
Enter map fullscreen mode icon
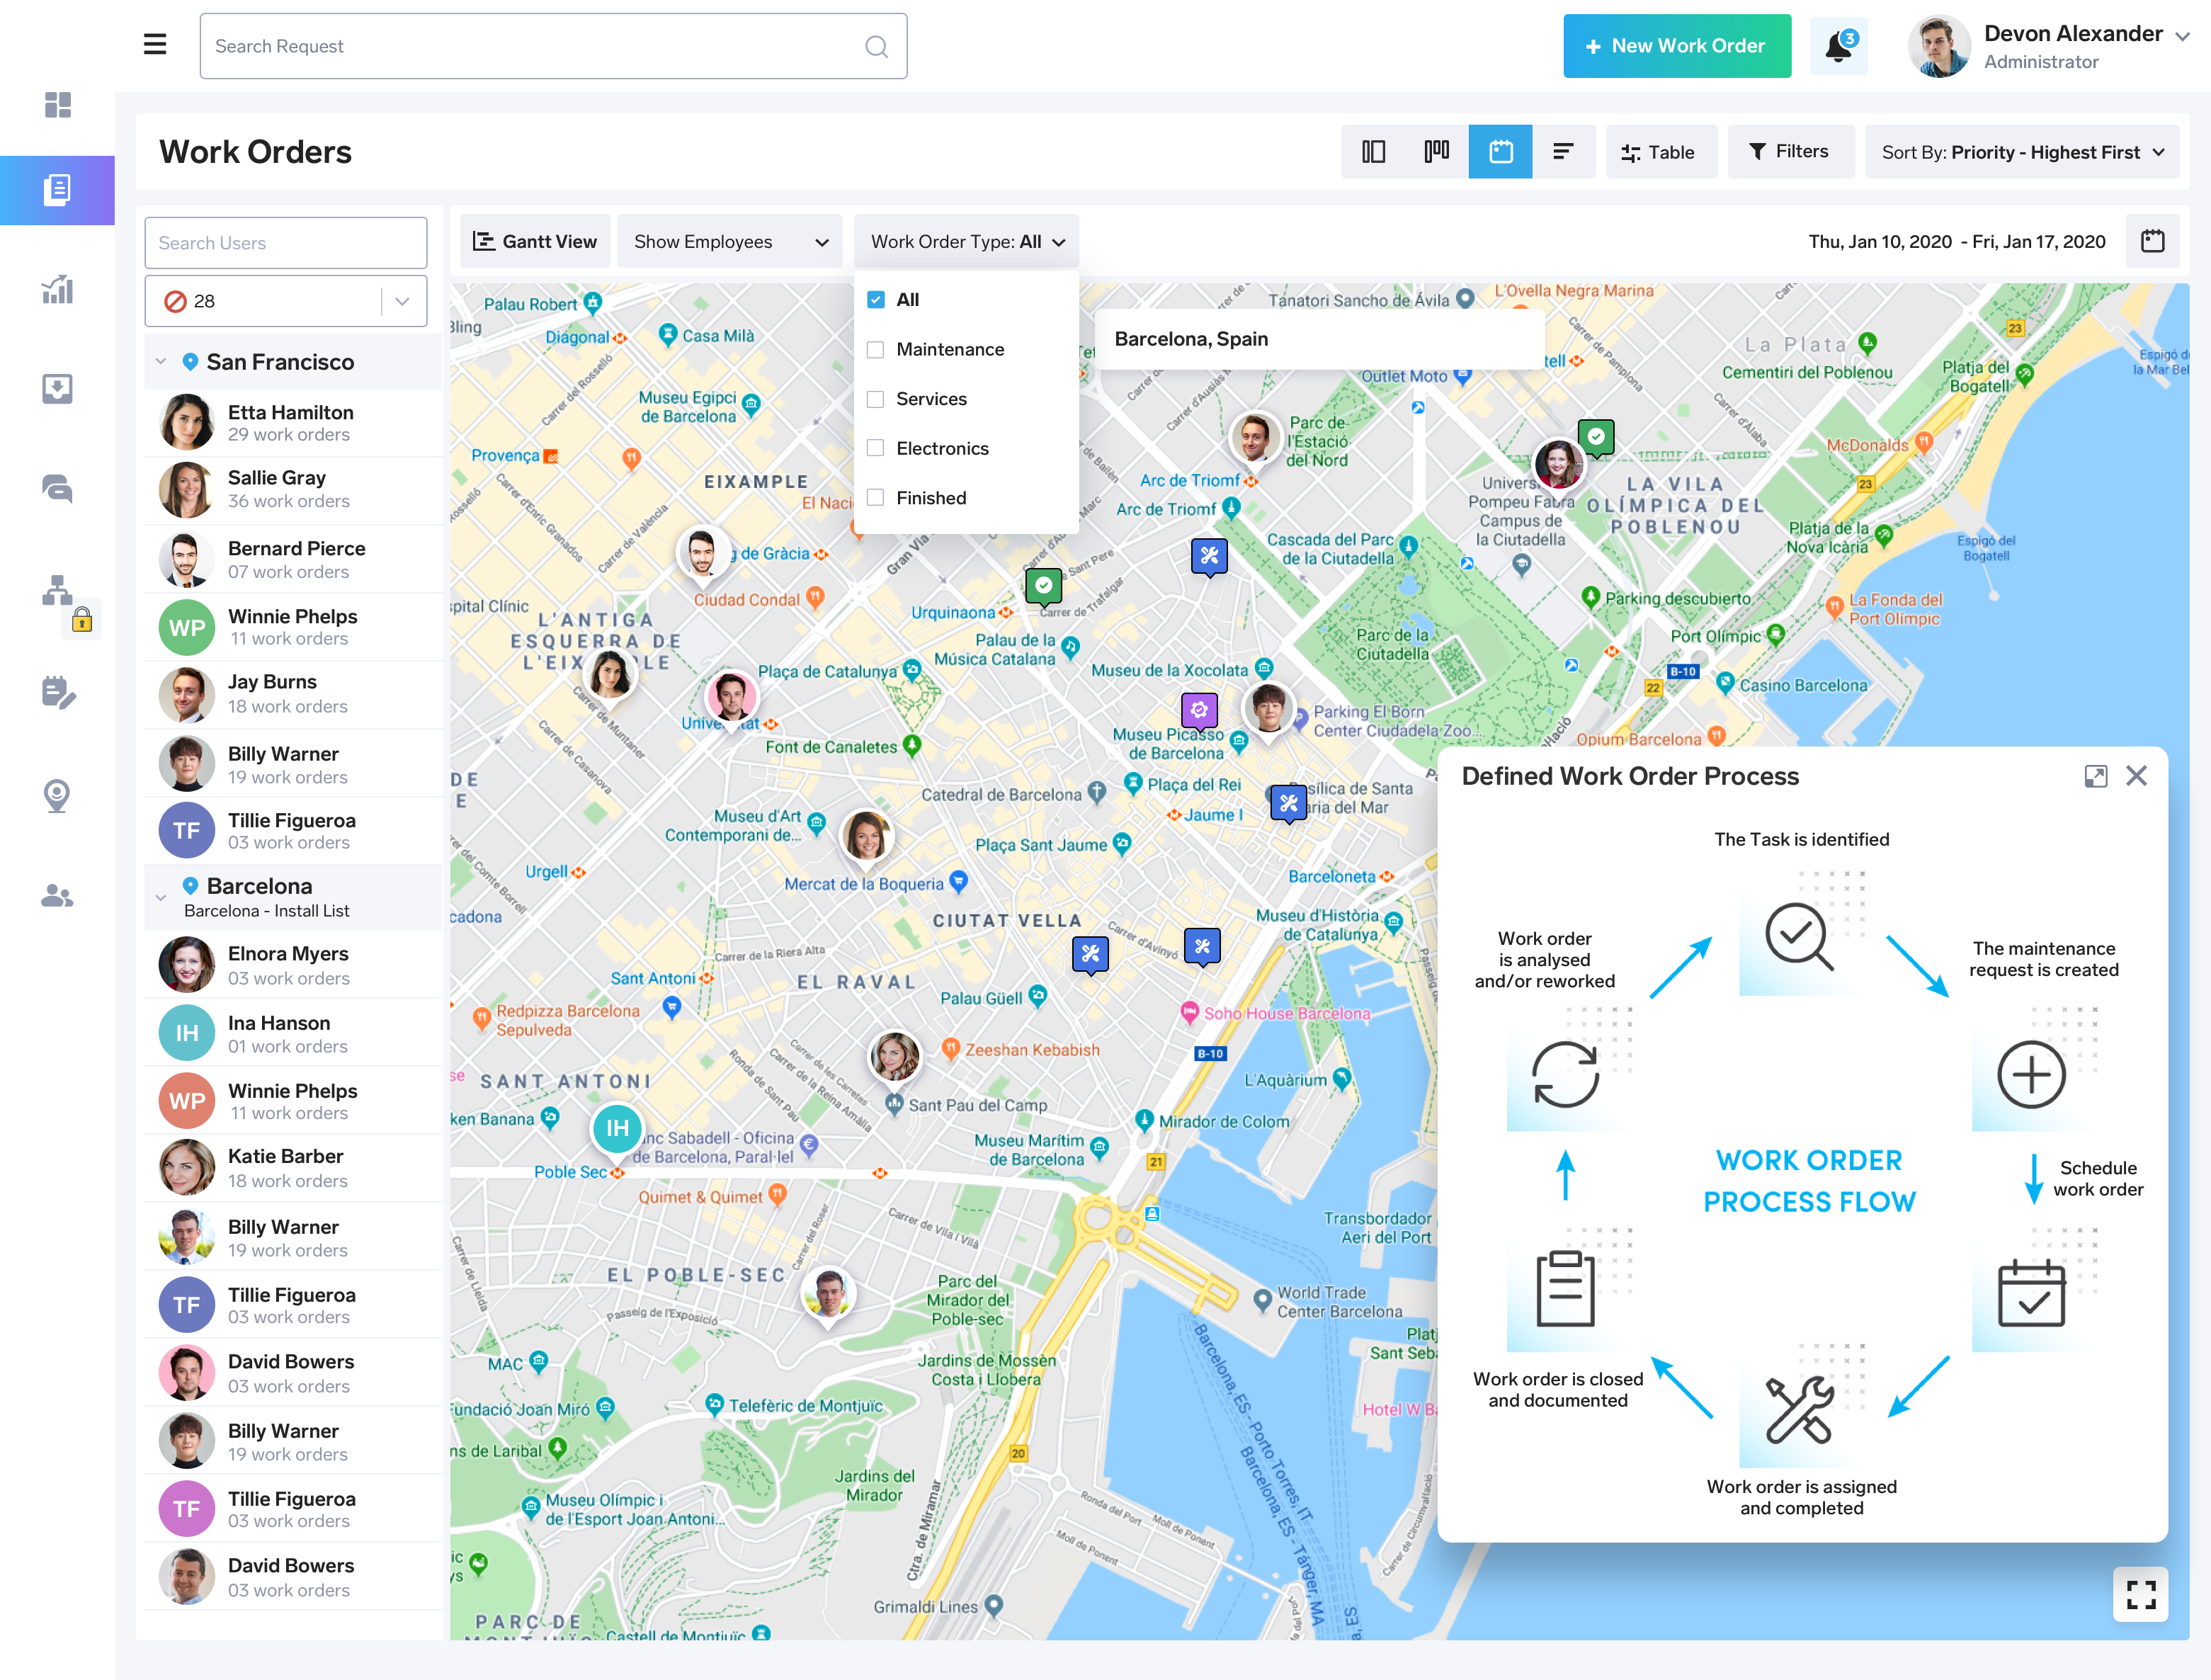pos(2140,1594)
